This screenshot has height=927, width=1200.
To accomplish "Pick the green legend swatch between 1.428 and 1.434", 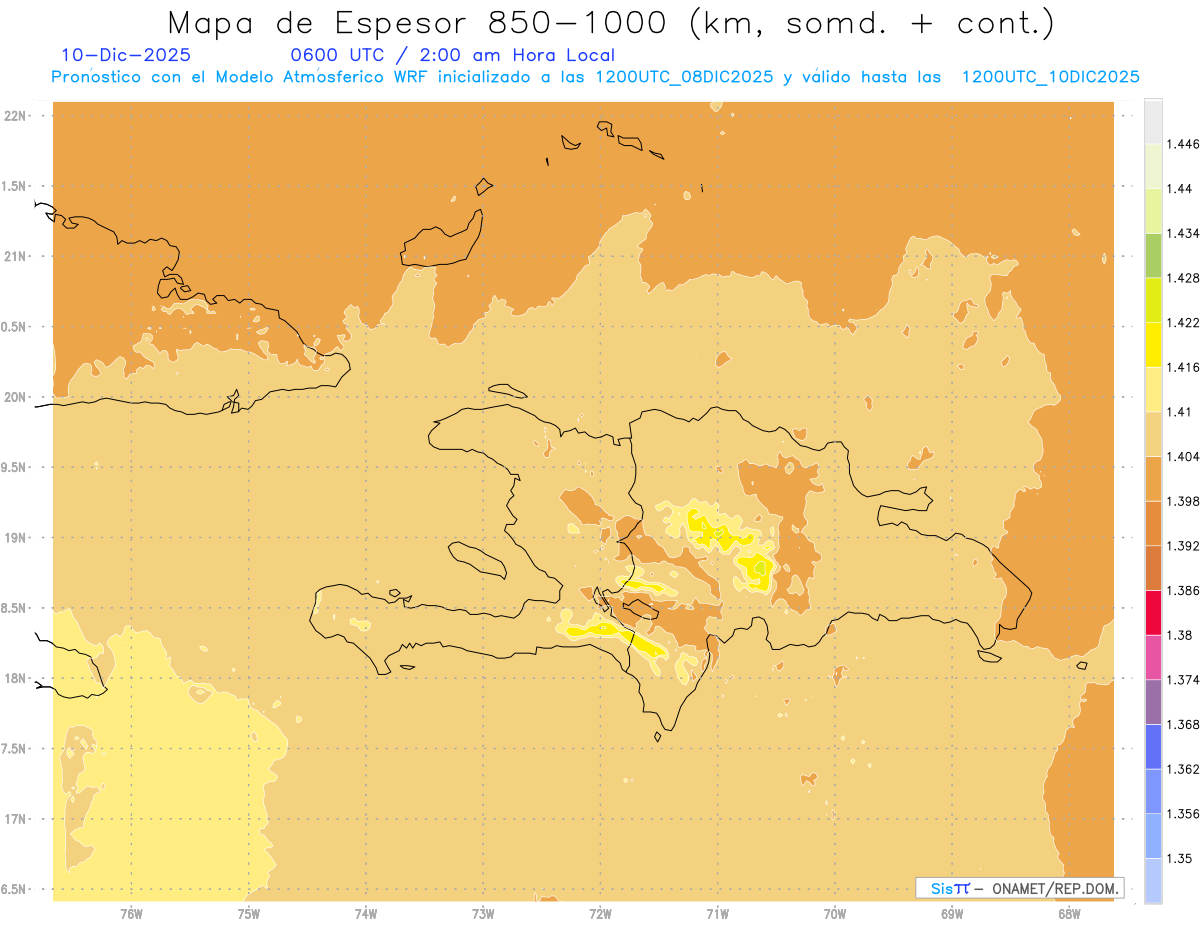I will click(x=1153, y=255).
